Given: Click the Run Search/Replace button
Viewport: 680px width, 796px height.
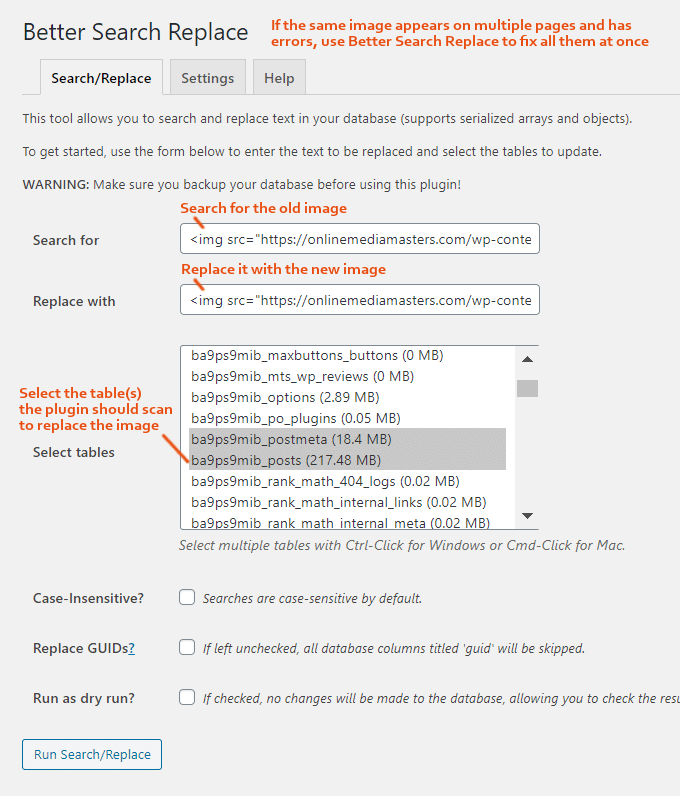Looking at the screenshot, I should 92,754.
